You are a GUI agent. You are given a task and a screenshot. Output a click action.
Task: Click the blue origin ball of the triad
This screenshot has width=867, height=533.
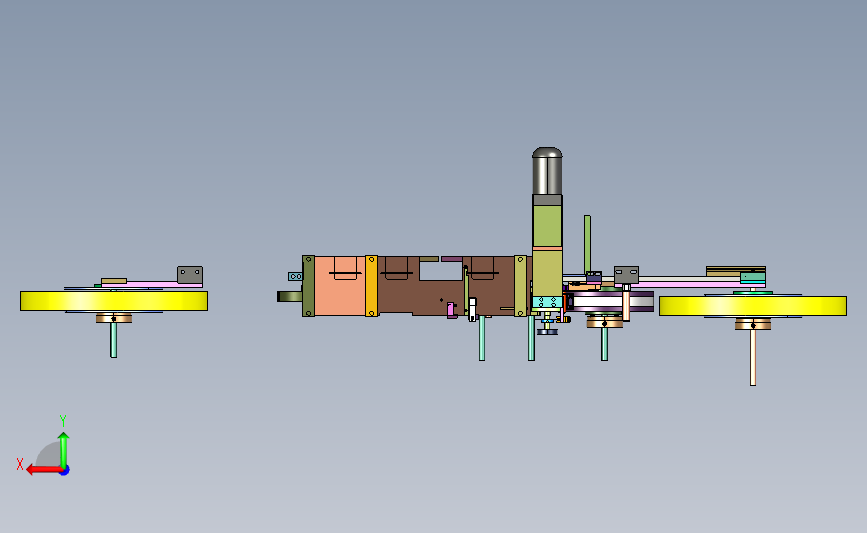coord(65,471)
